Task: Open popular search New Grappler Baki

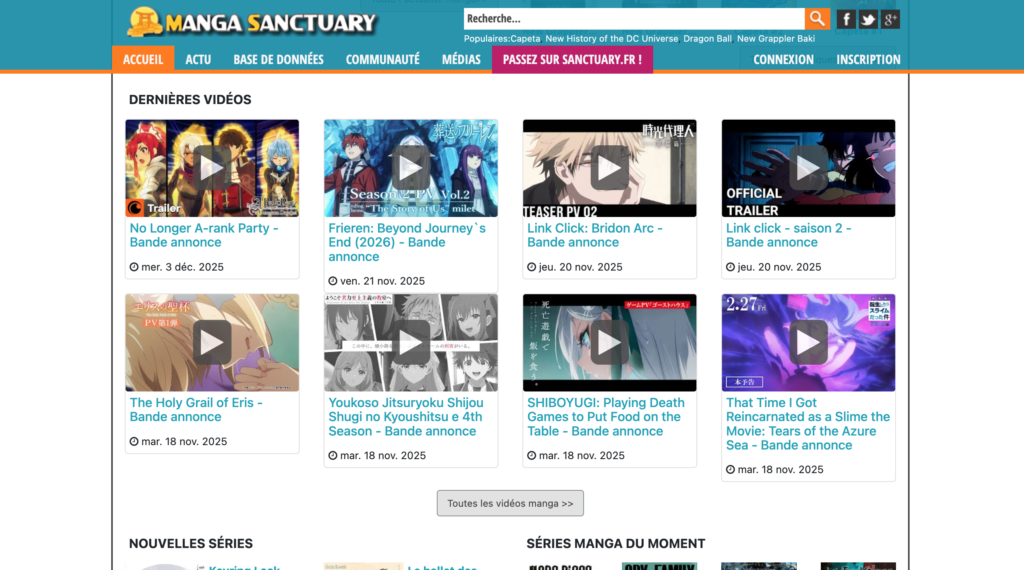Action: 776,39
